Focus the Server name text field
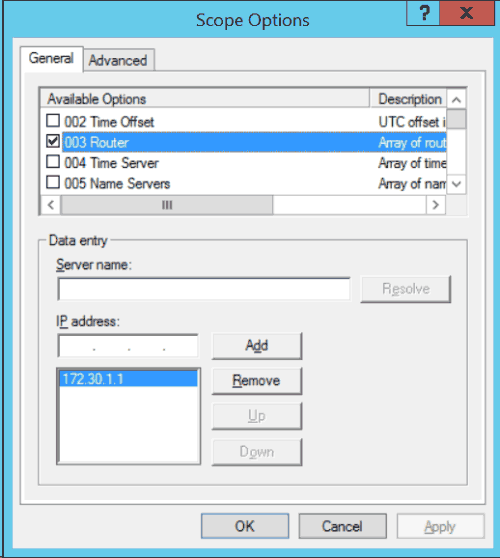The height and width of the screenshot is (558, 500). (204, 289)
